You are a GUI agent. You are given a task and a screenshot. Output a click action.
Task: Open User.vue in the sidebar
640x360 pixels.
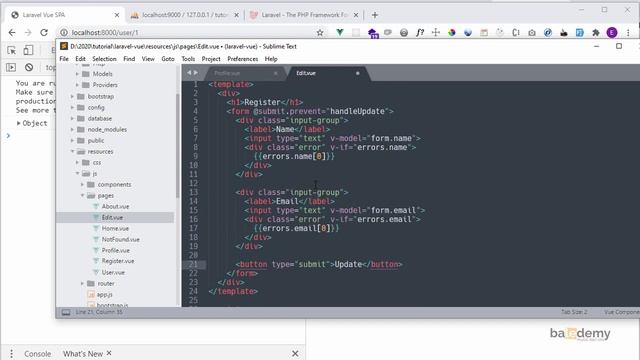(x=113, y=272)
